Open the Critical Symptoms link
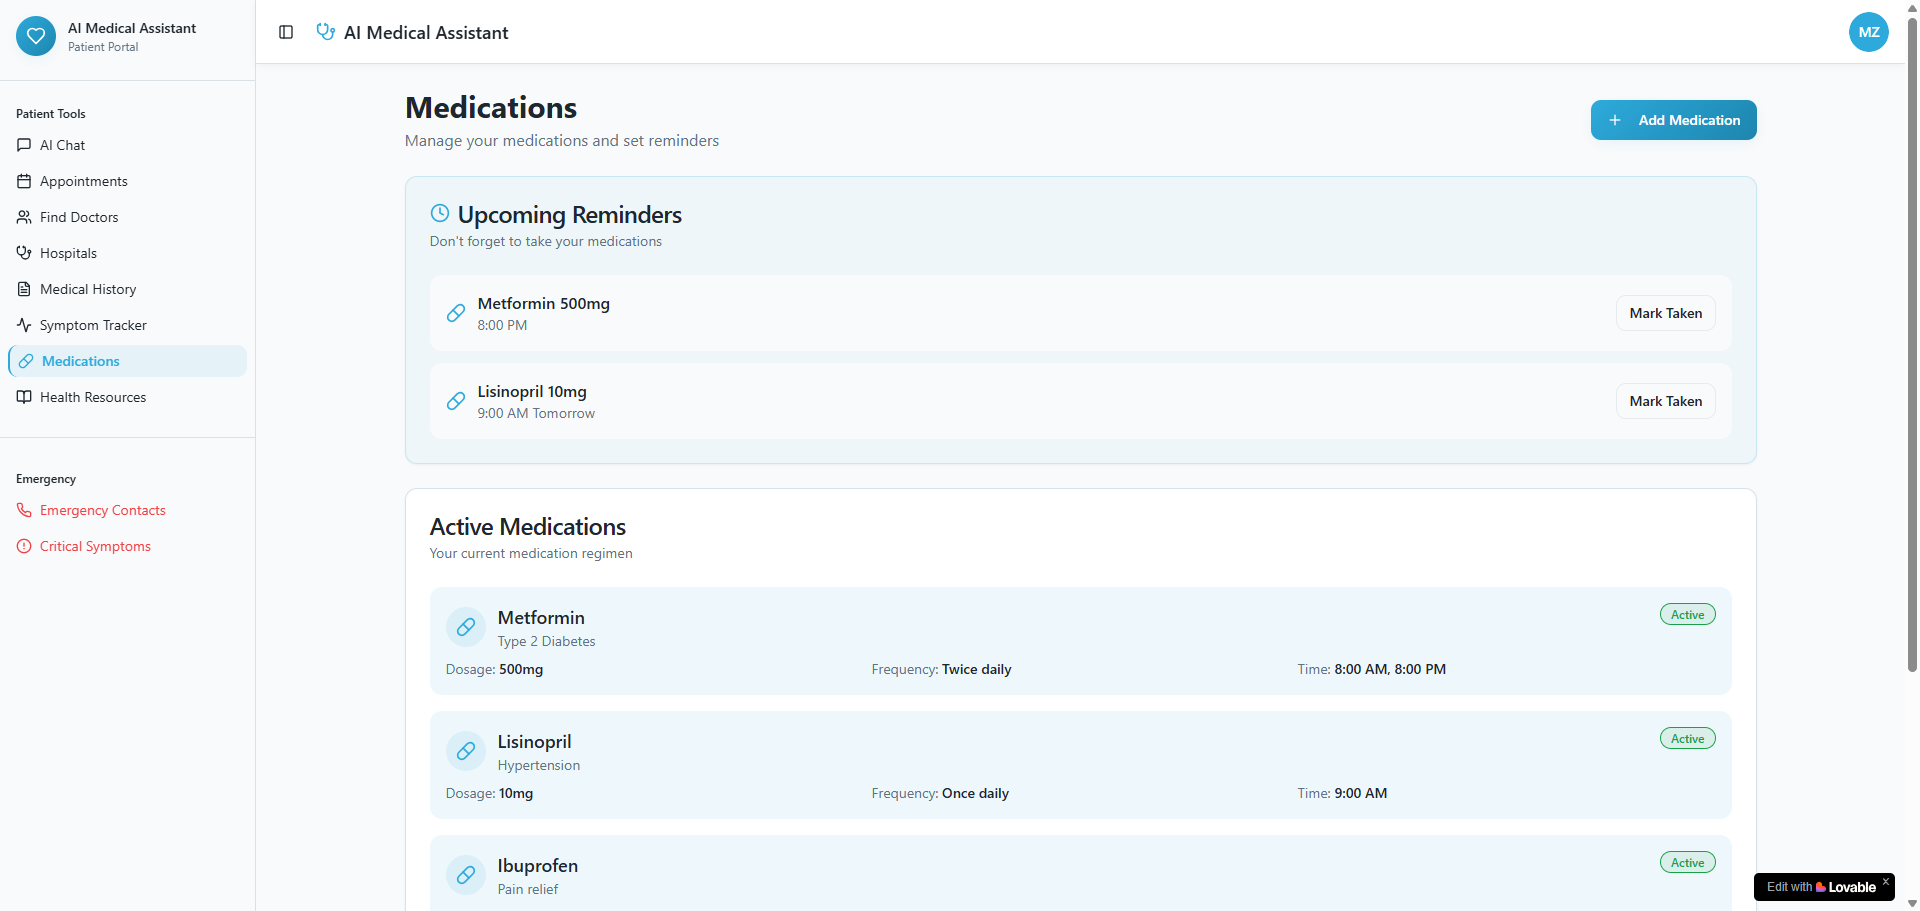 [127, 546]
